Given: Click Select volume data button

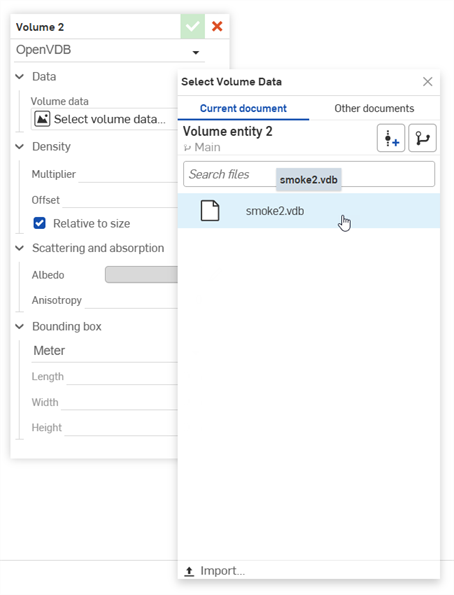Looking at the screenshot, I should [104, 119].
